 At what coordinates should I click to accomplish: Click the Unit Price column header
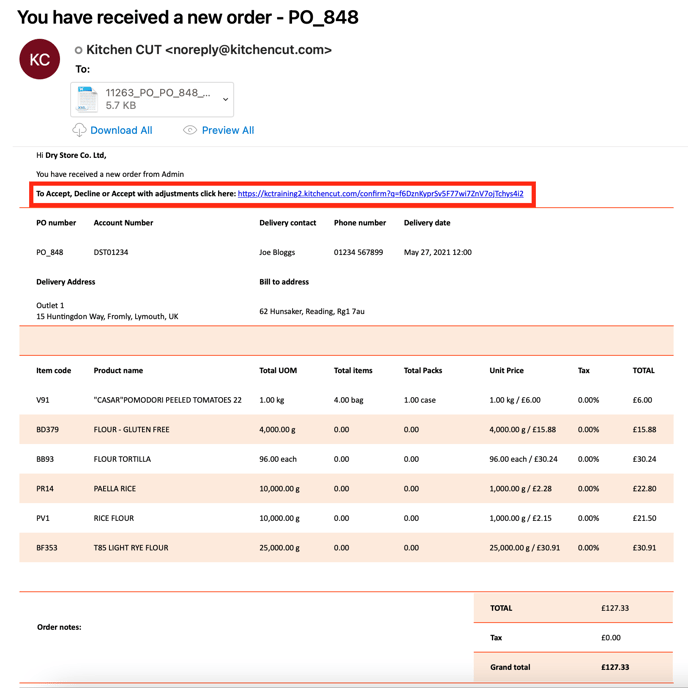pos(506,370)
